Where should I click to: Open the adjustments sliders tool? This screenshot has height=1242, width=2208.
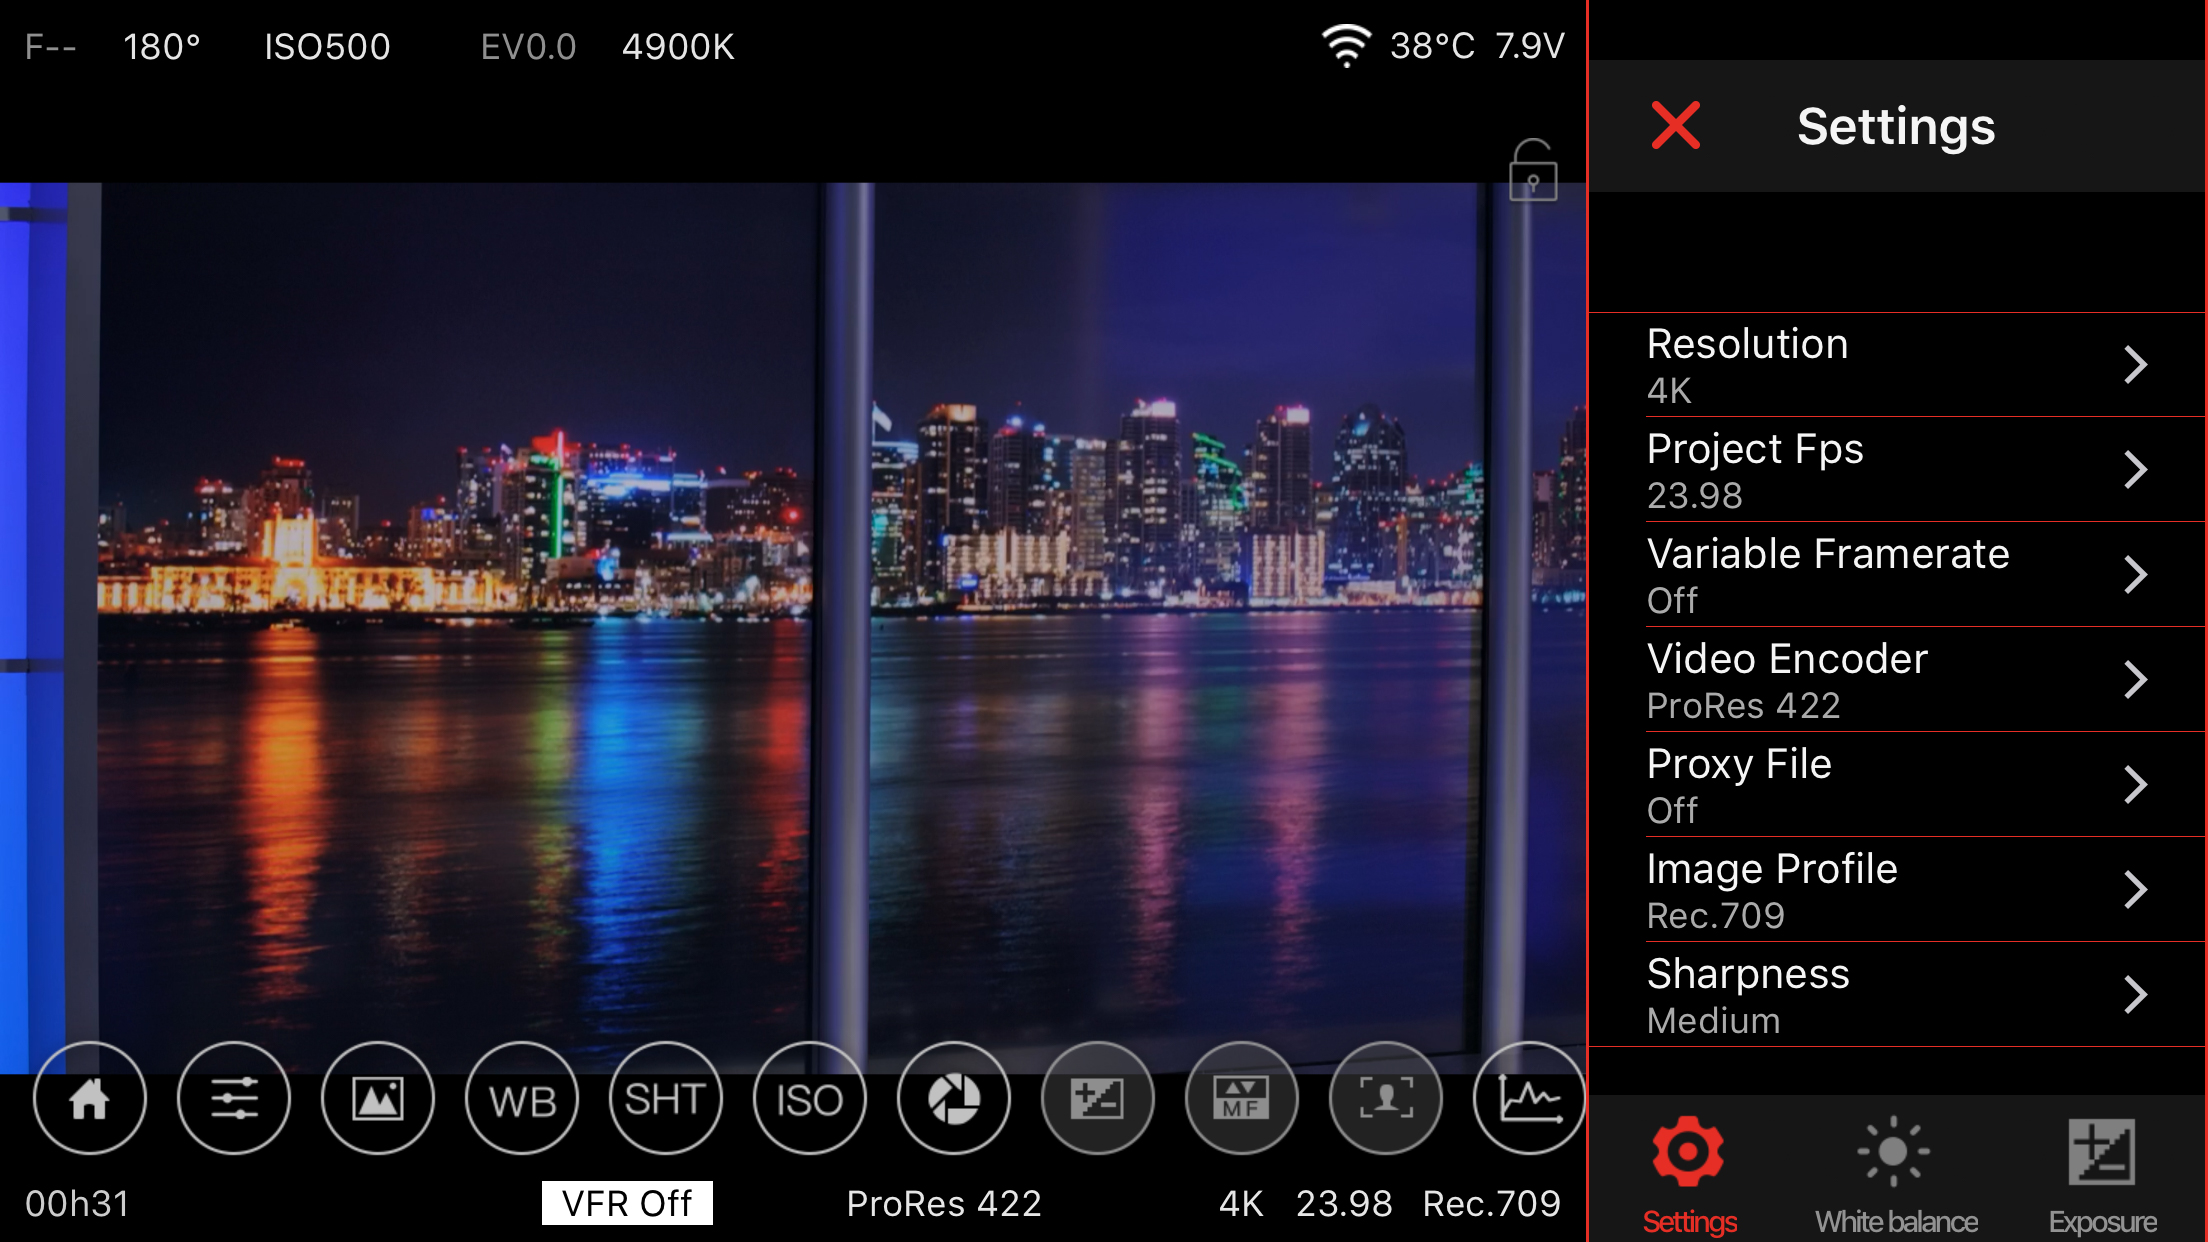(x=234, y=1098)
